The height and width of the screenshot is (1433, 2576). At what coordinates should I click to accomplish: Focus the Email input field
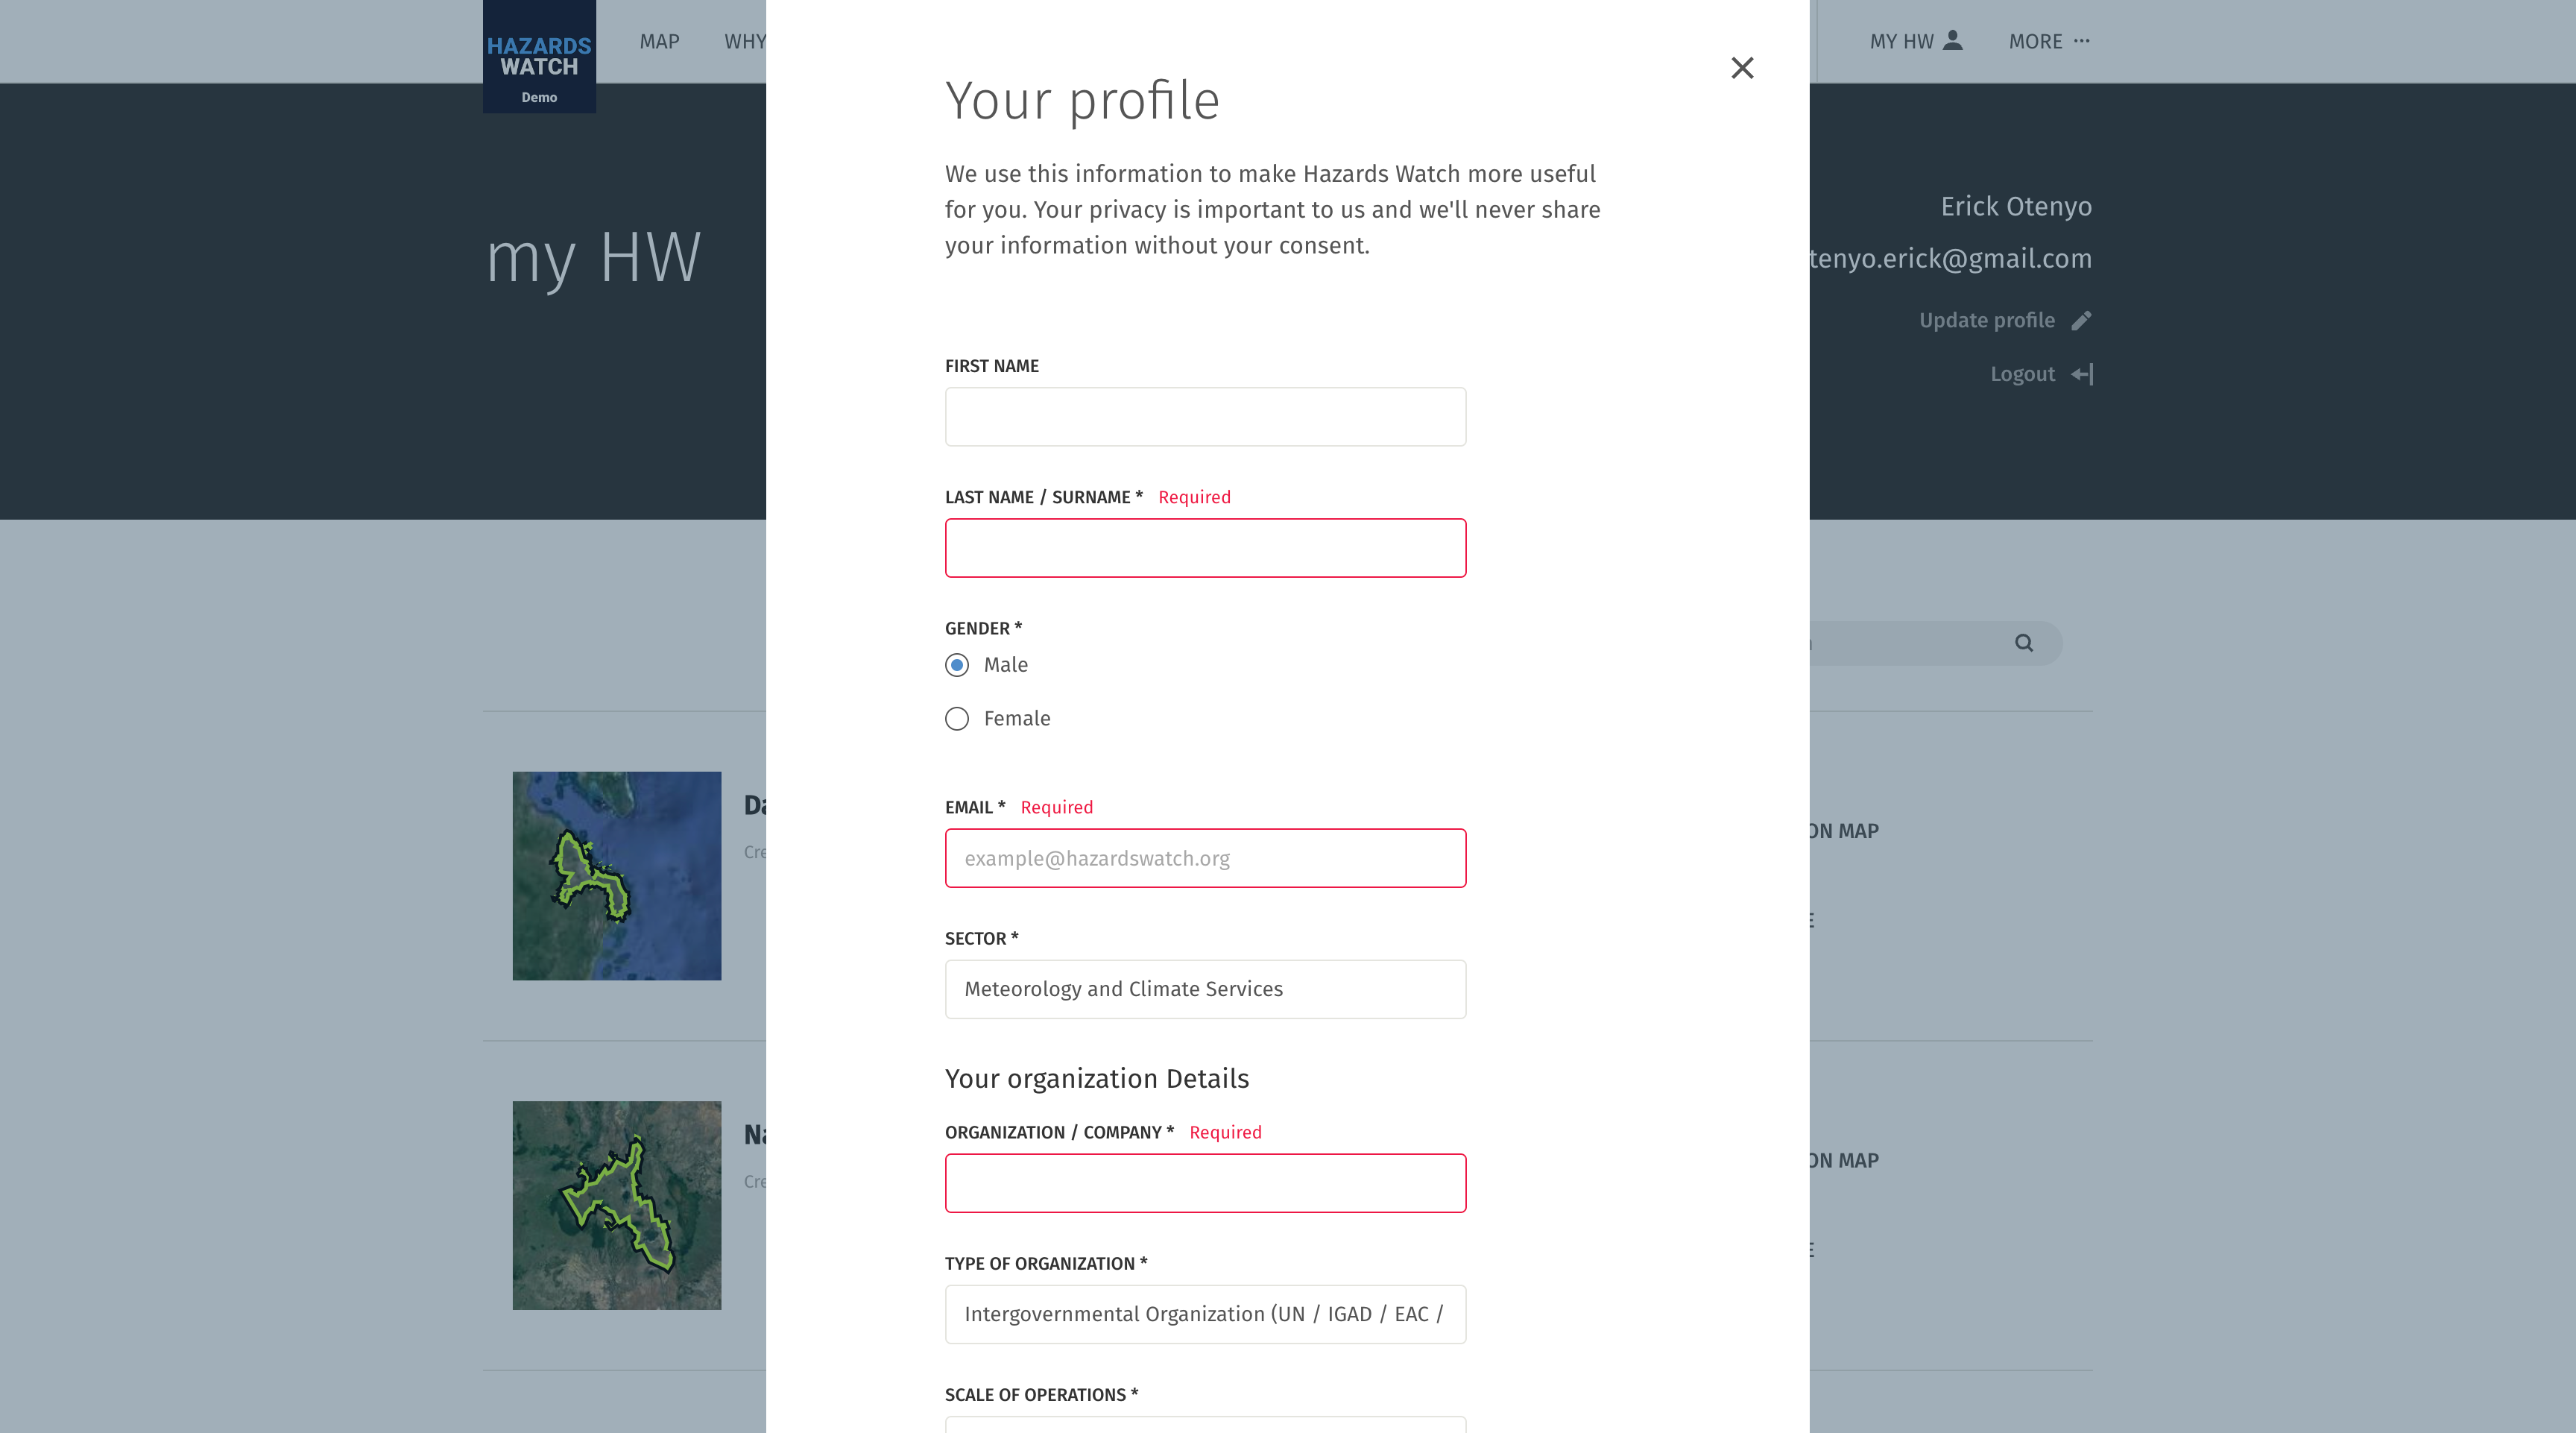point(1205,858)
